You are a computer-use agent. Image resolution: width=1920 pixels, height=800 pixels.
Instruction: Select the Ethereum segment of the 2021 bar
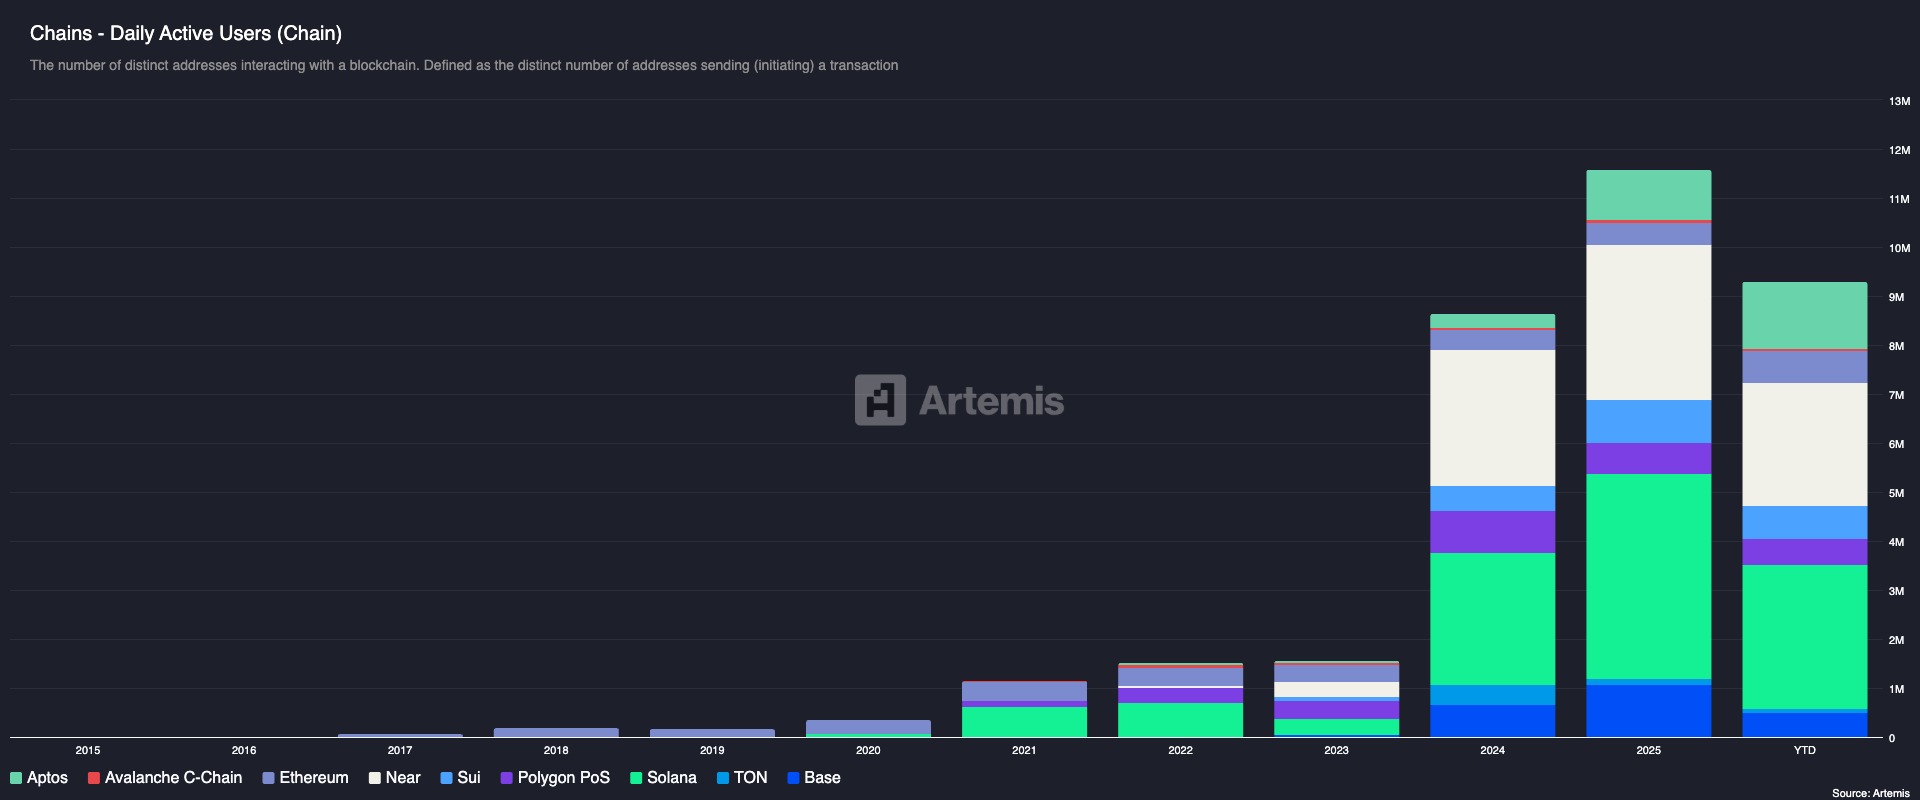point(1025,692)
